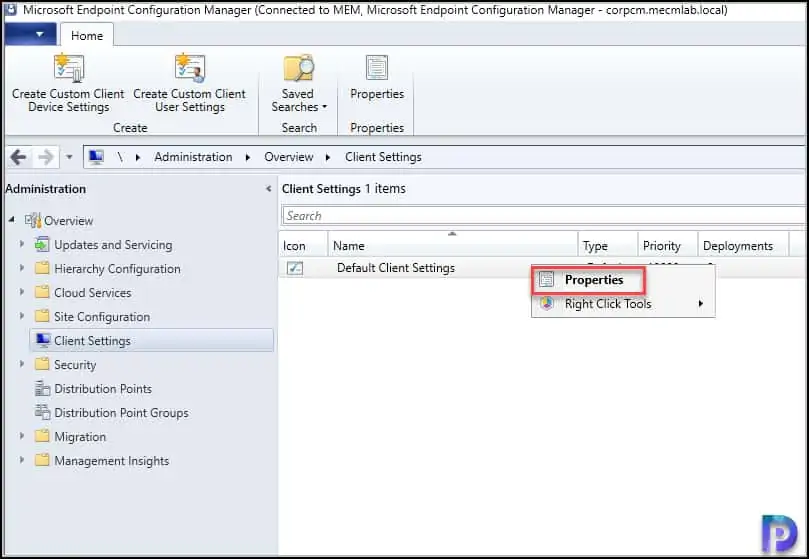The image size is (809, 559).
Task: Open the dropdown after Administration in the breadcrumb
Action: [x=248, y=157]
